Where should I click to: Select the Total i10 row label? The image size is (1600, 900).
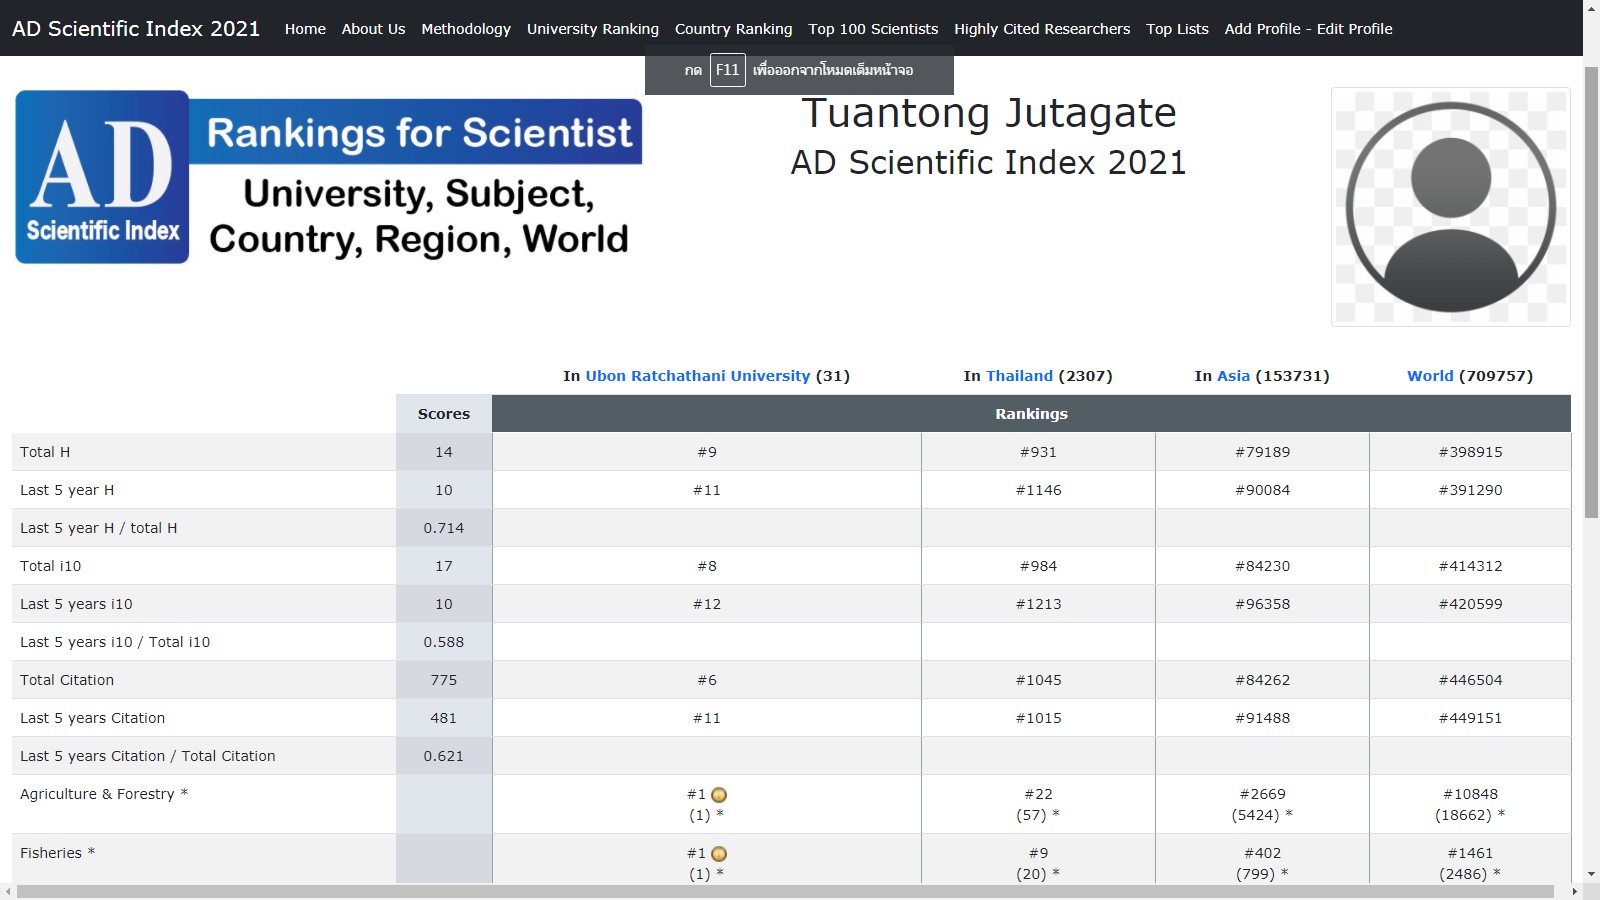[51, 566]
